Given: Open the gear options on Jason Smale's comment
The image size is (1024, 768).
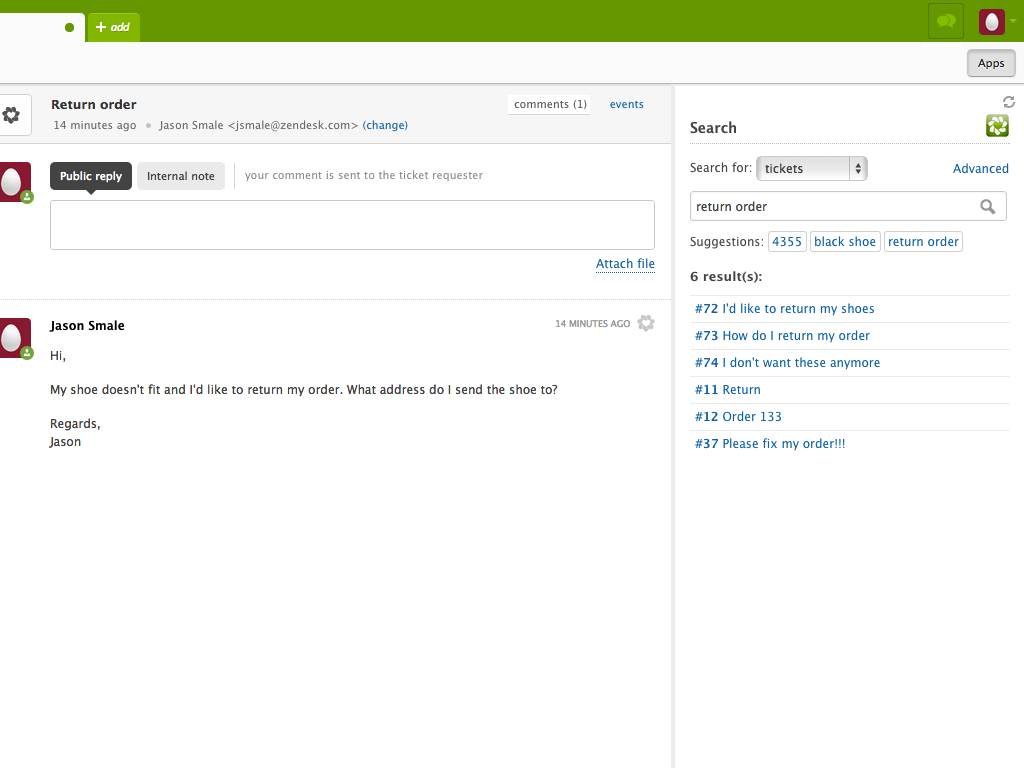Looking at the screenshot, I should coord(646,323).
